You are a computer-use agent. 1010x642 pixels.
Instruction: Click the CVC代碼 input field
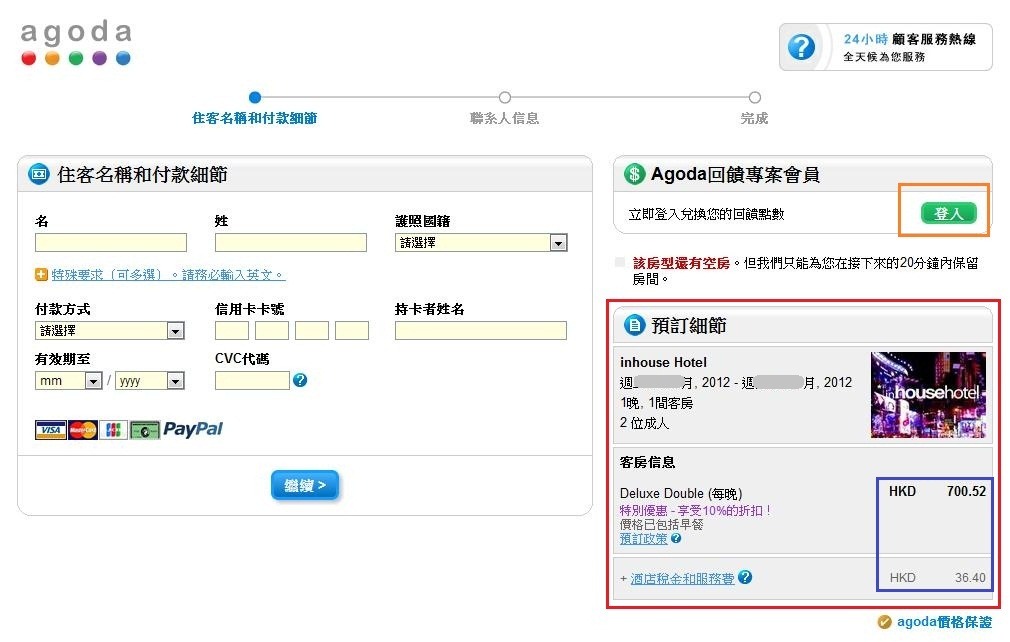click(x=252, y=381)
